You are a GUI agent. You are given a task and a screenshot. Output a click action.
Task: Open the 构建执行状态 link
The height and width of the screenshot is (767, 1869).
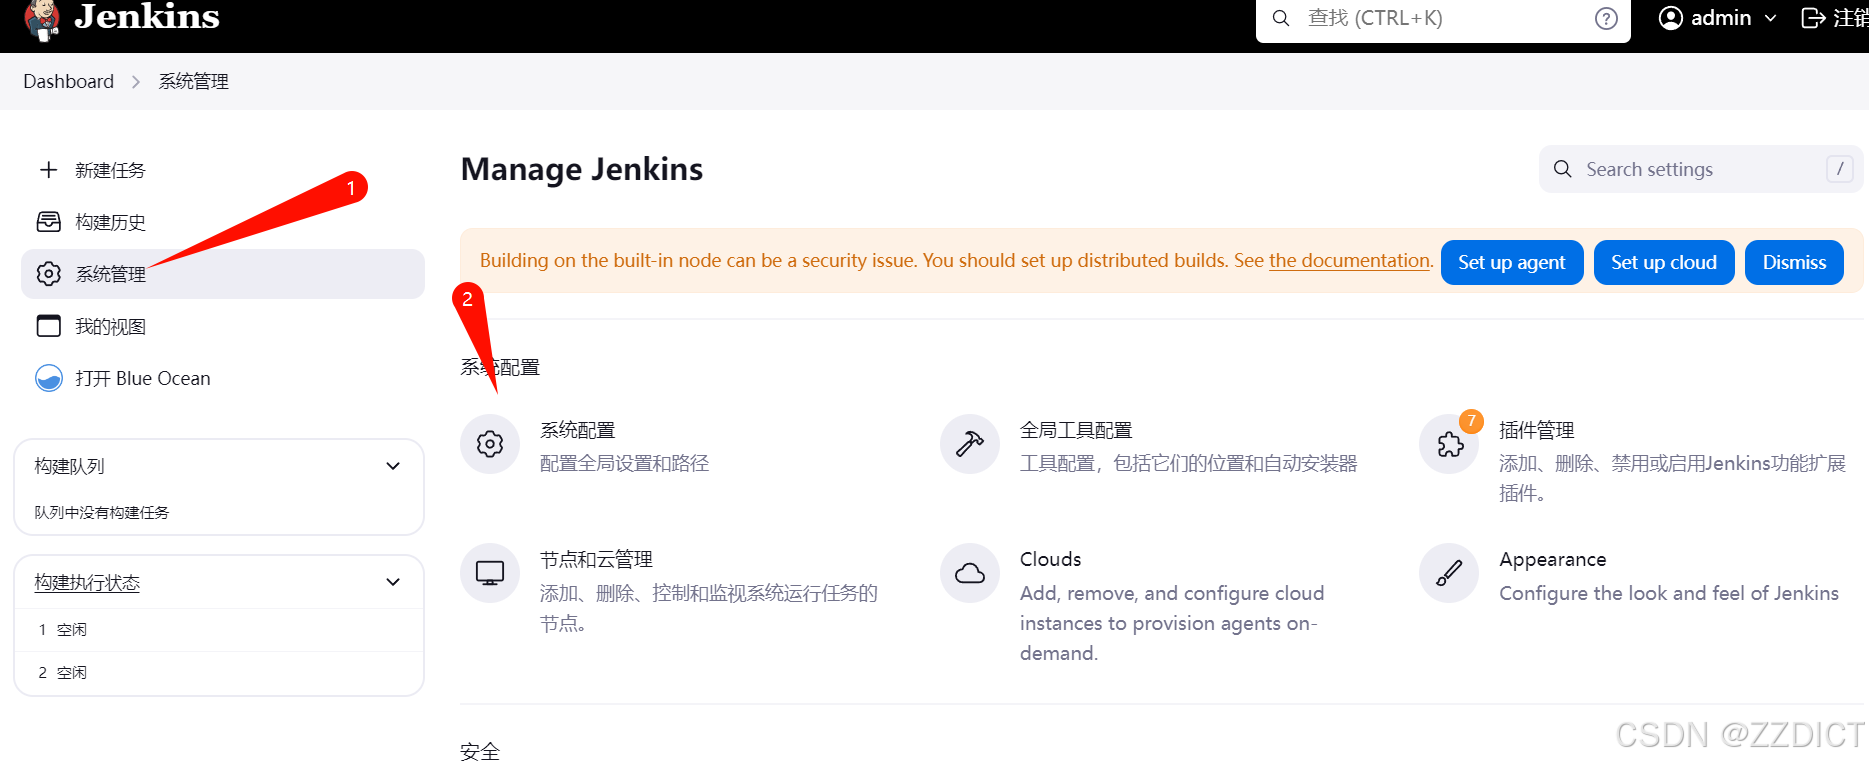point(87,582)
